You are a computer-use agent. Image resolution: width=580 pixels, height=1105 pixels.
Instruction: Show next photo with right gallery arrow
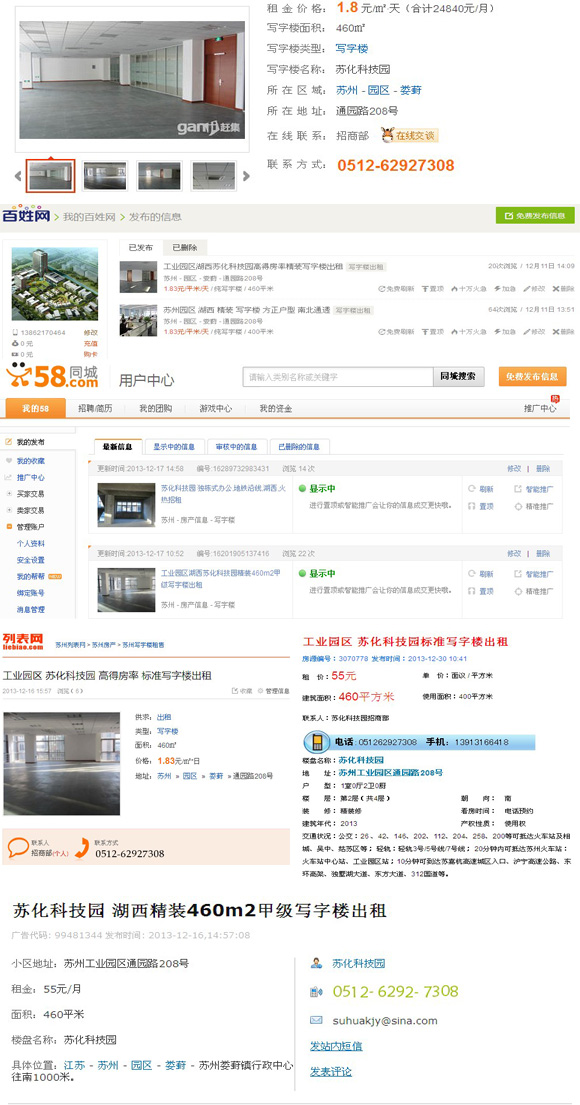[x=246, y=176]
